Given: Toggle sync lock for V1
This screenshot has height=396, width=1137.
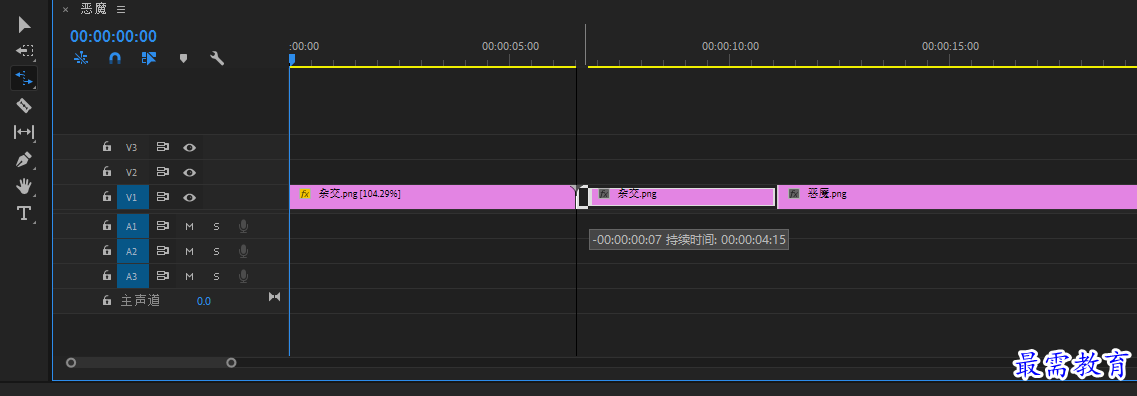Looking at the screenshot, I should click(x=162, y=197).
